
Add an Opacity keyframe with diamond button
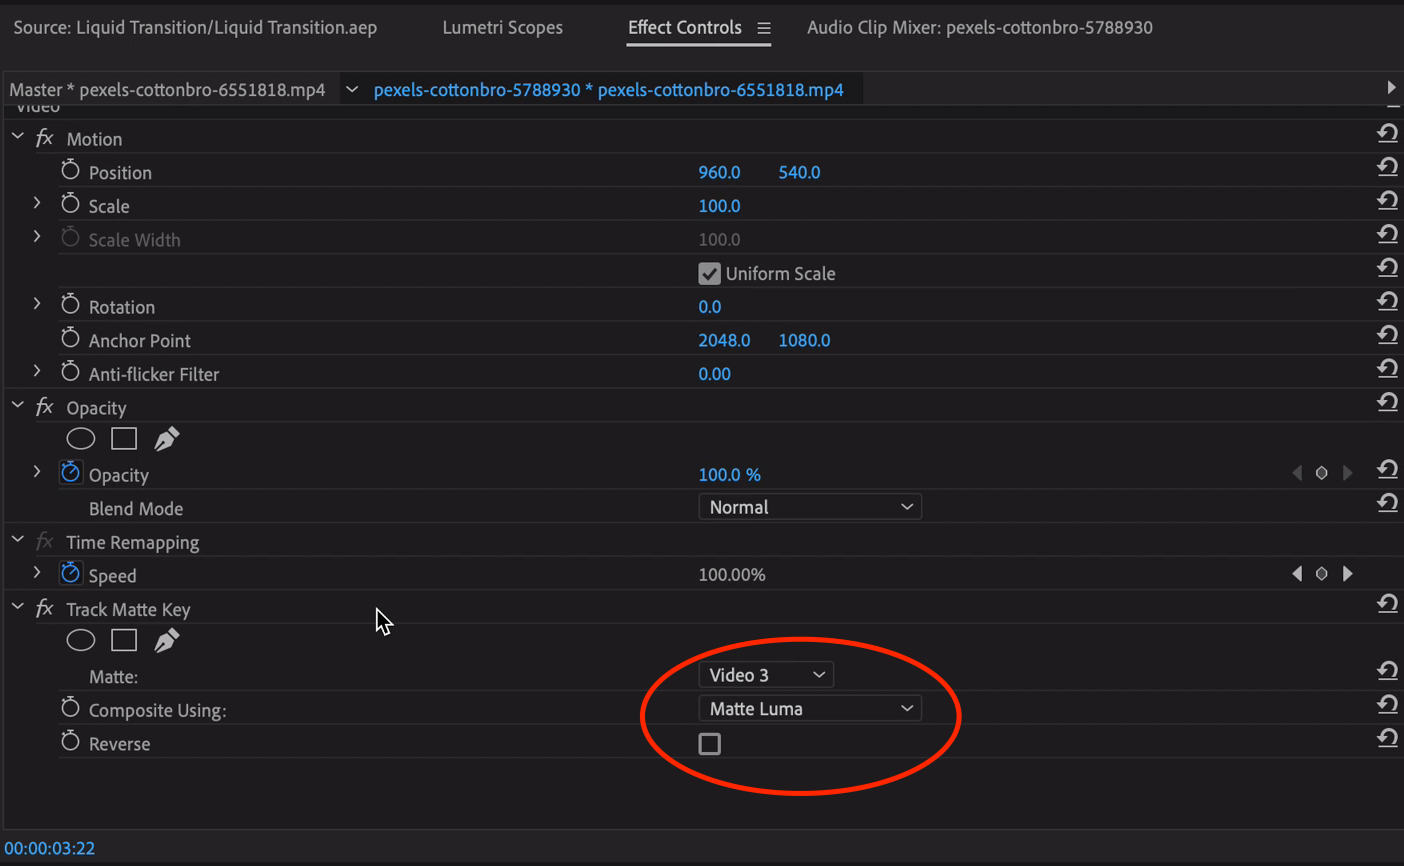pyautogui.click(x=1321, y=473)
